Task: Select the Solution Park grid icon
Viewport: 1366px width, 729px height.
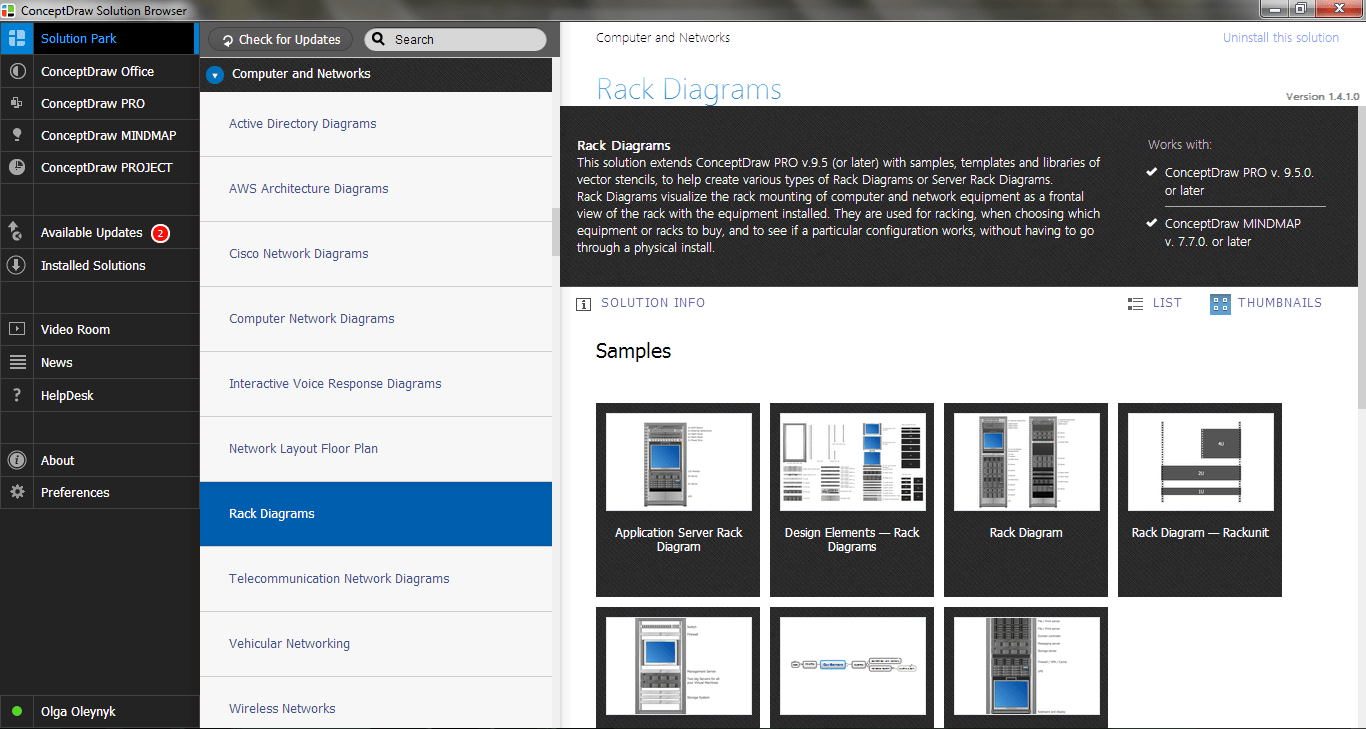Action: click(16, 38)
